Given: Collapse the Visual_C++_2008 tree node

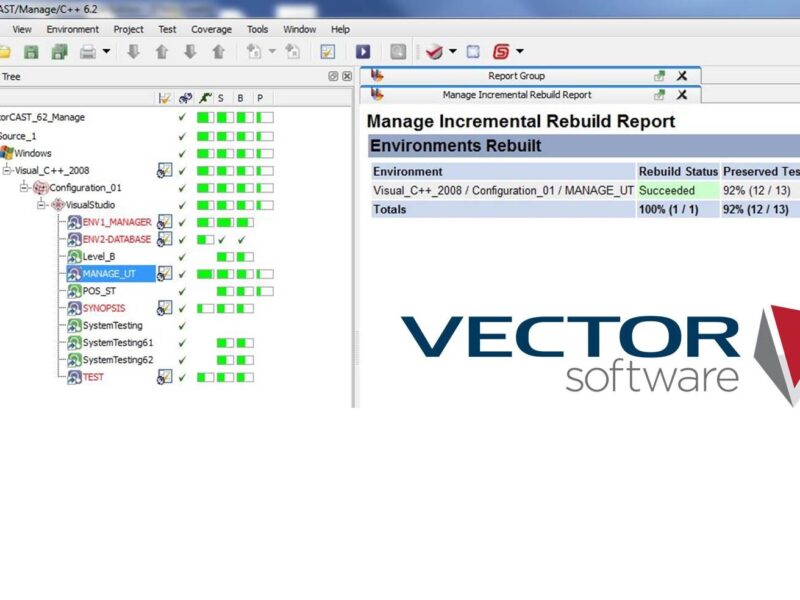Looking at the screenshot, I should [x=7, y=171].
